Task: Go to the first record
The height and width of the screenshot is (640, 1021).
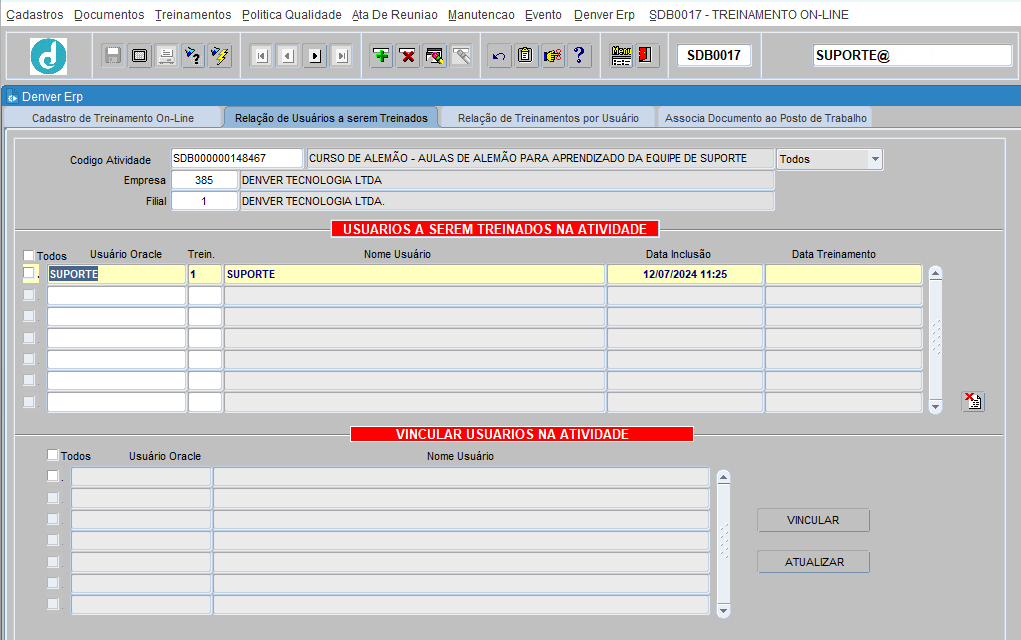Action: [261, 56]
